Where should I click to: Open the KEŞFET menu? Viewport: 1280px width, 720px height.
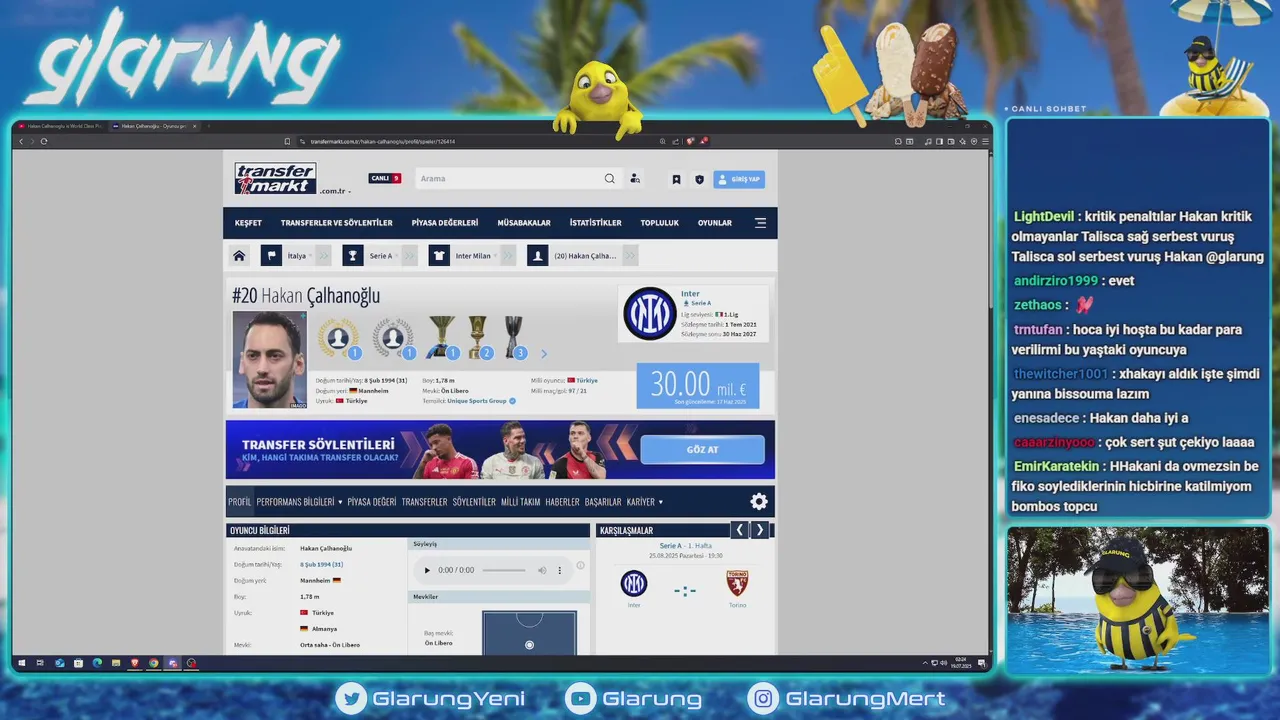tap(248, 223)
